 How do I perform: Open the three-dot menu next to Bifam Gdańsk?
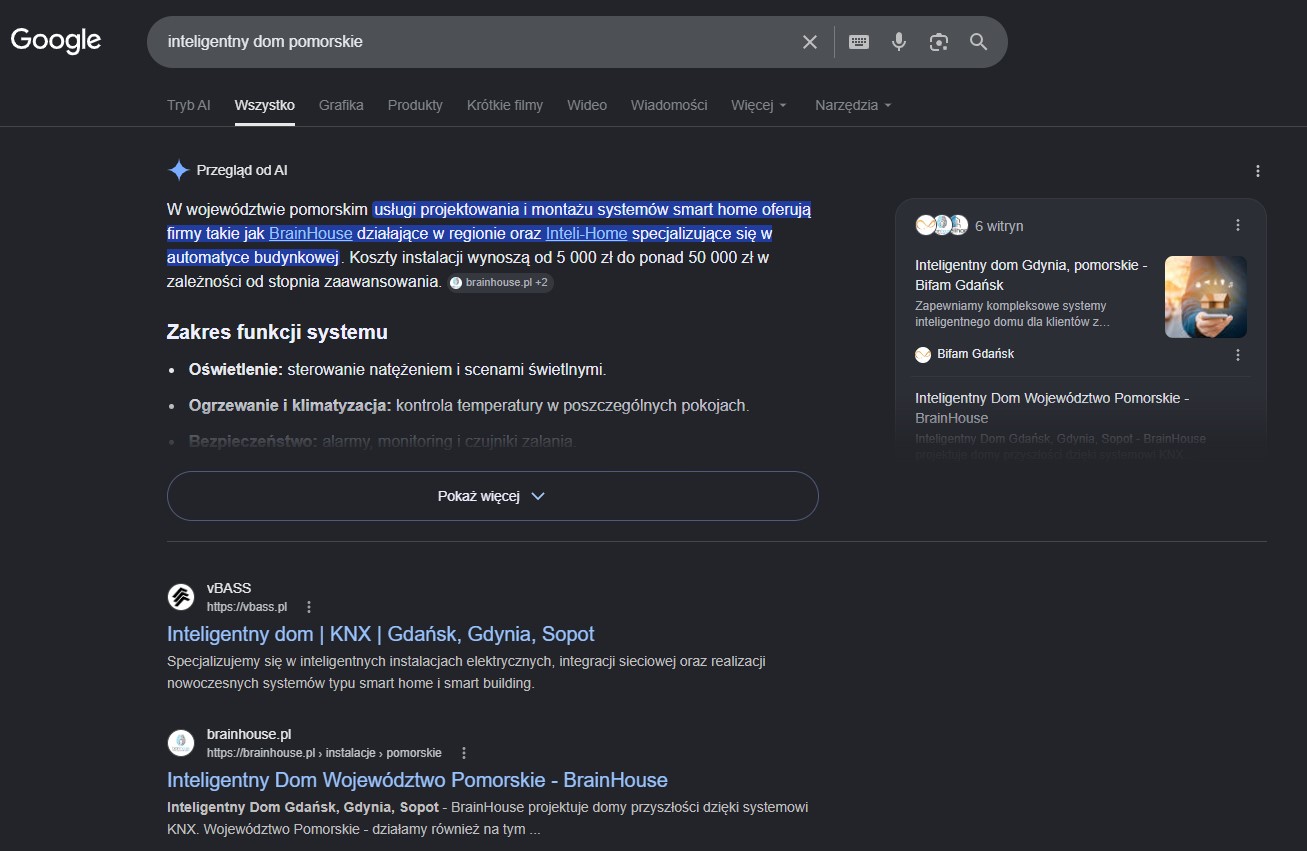click(x=1238, y=355)
